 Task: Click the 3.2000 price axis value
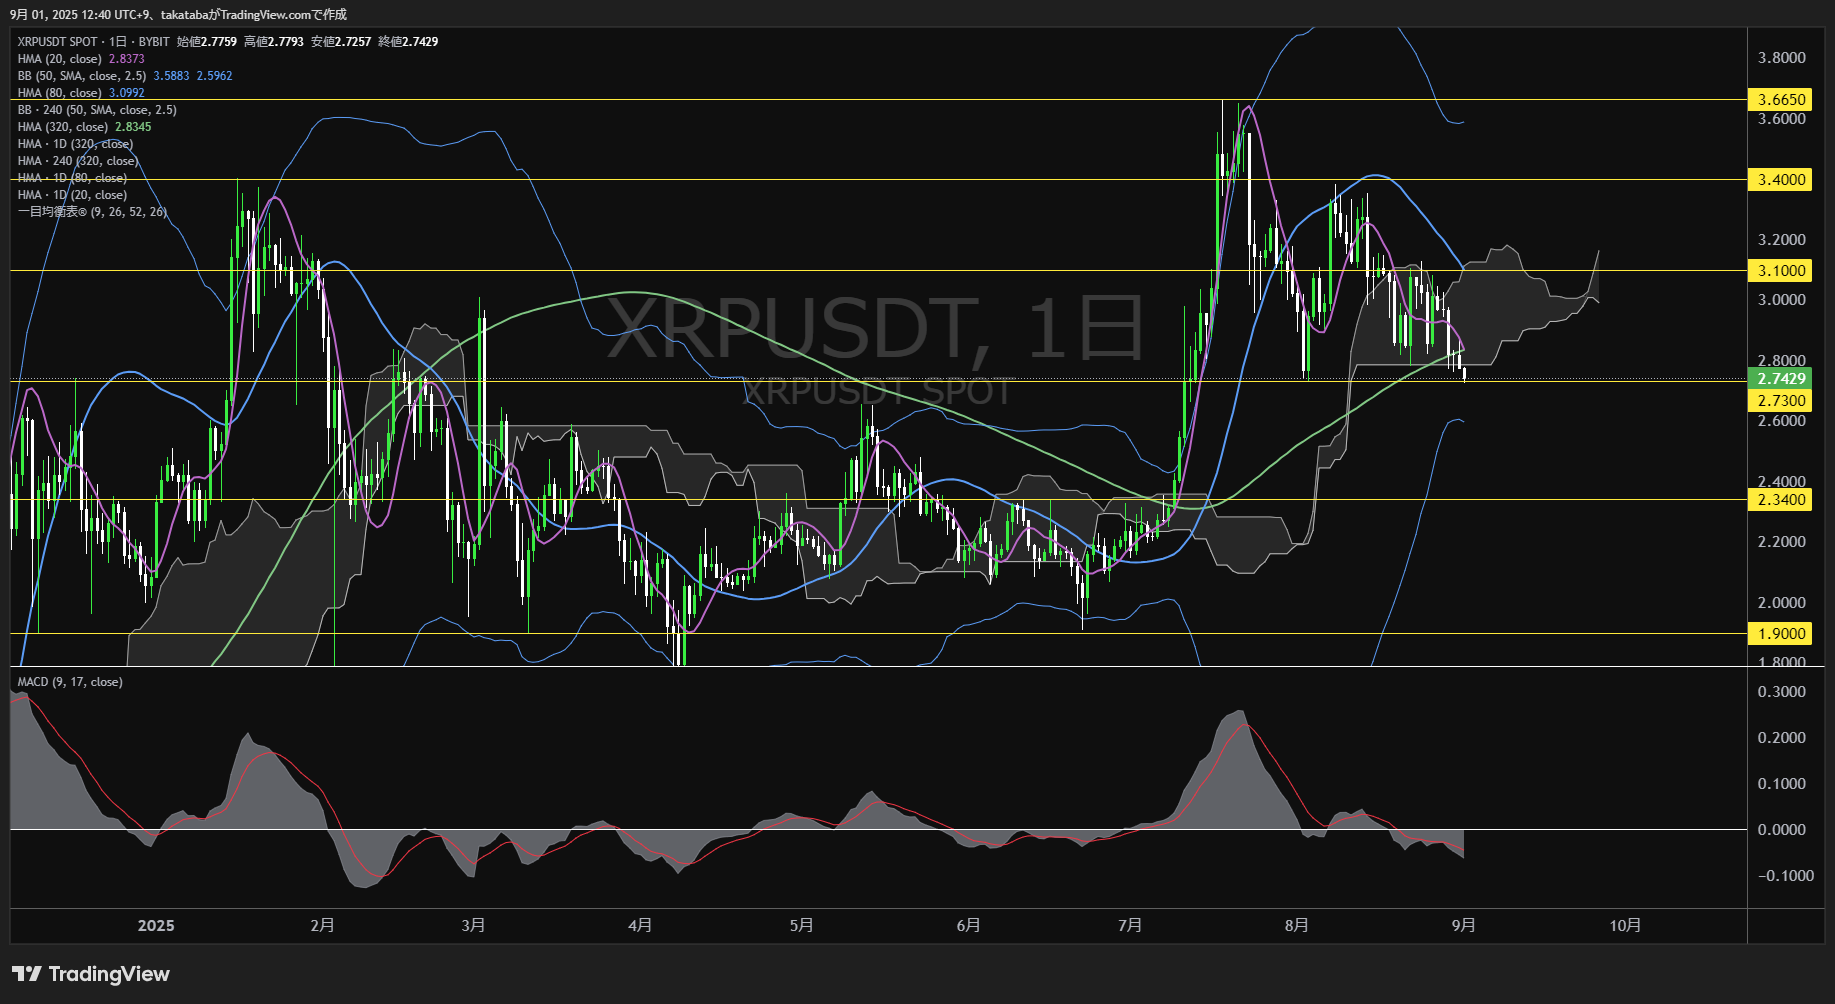point(1782,239)
